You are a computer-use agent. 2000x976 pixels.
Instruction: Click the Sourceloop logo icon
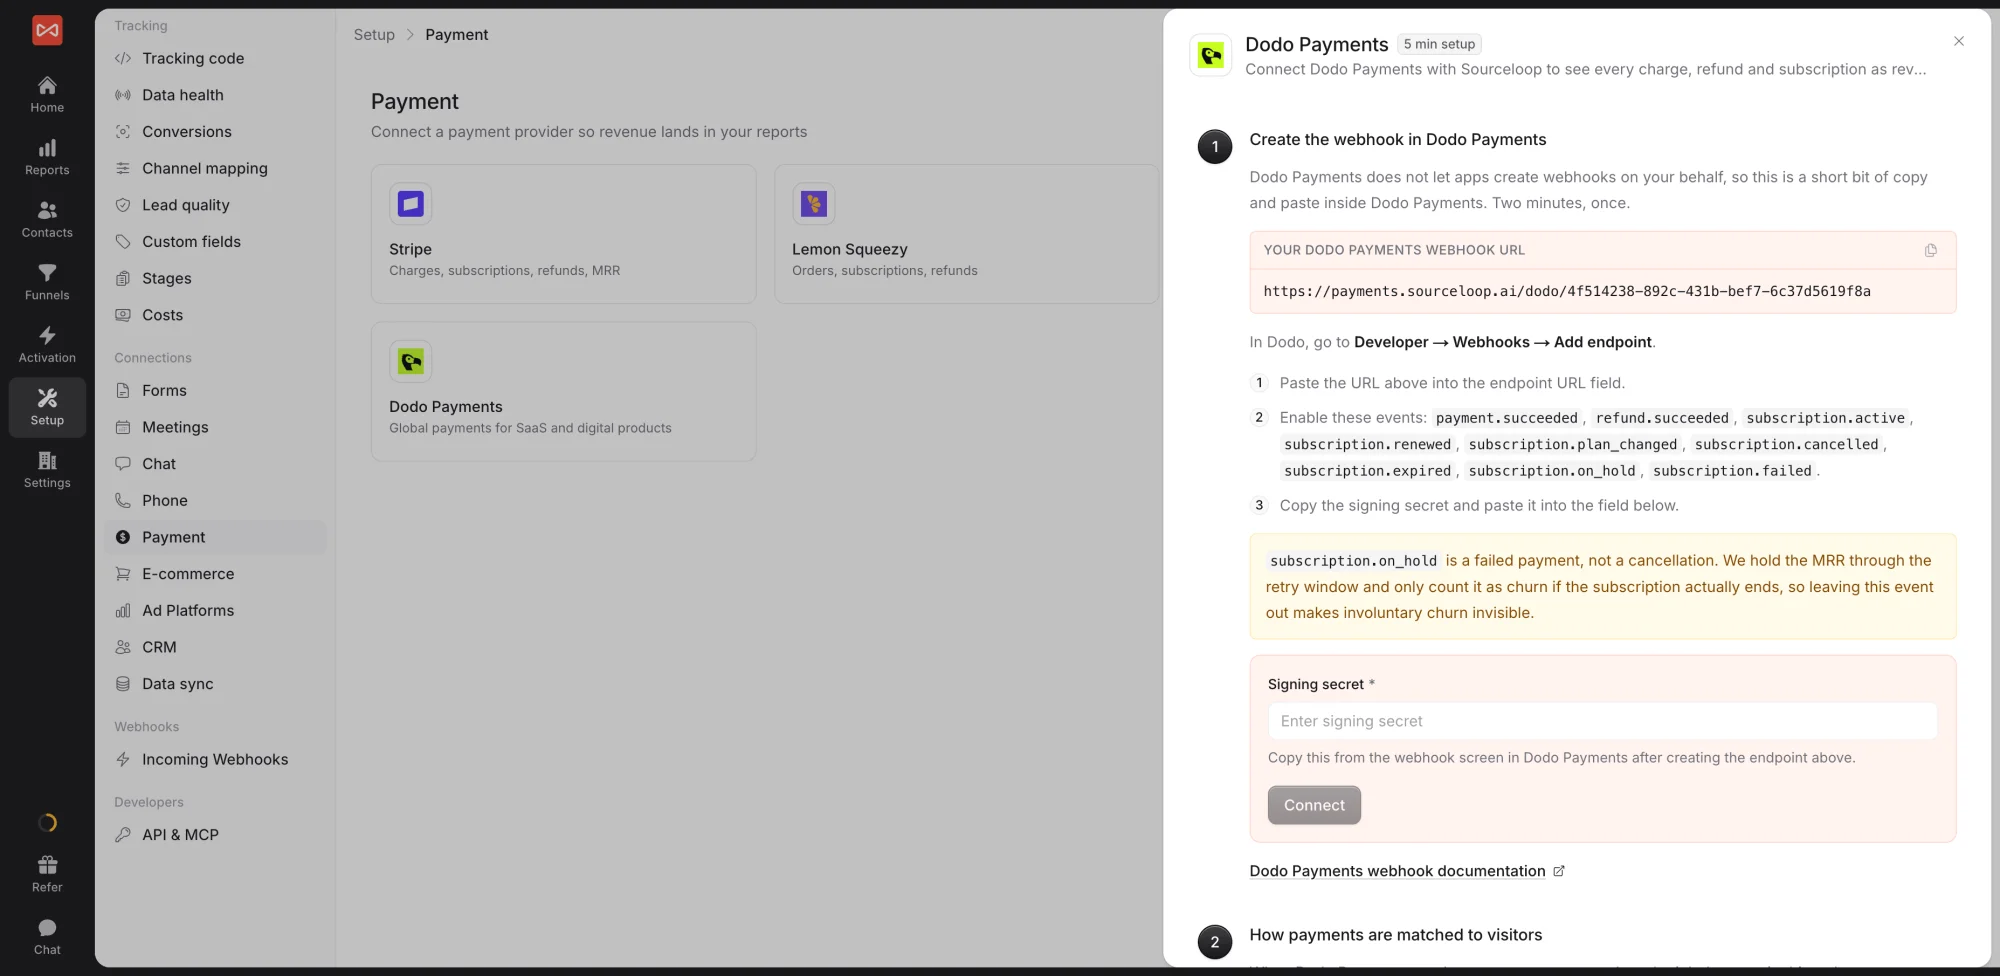47,30
